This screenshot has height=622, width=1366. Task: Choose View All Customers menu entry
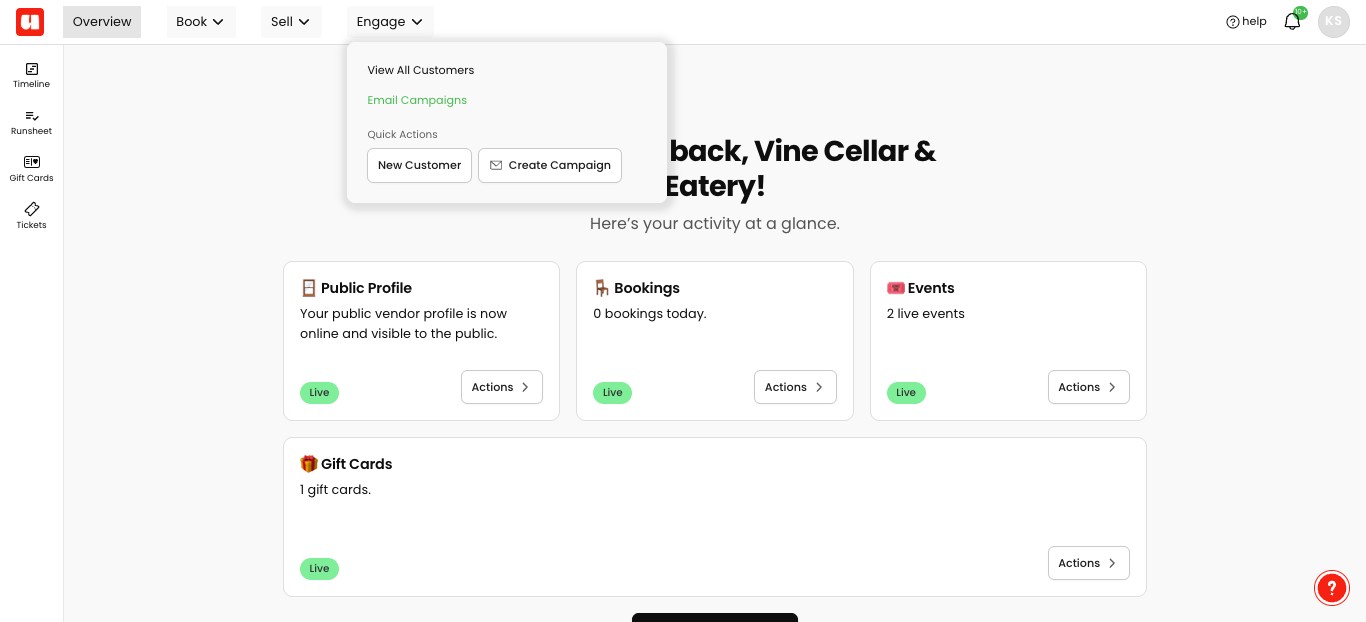[x=420, y=70]
